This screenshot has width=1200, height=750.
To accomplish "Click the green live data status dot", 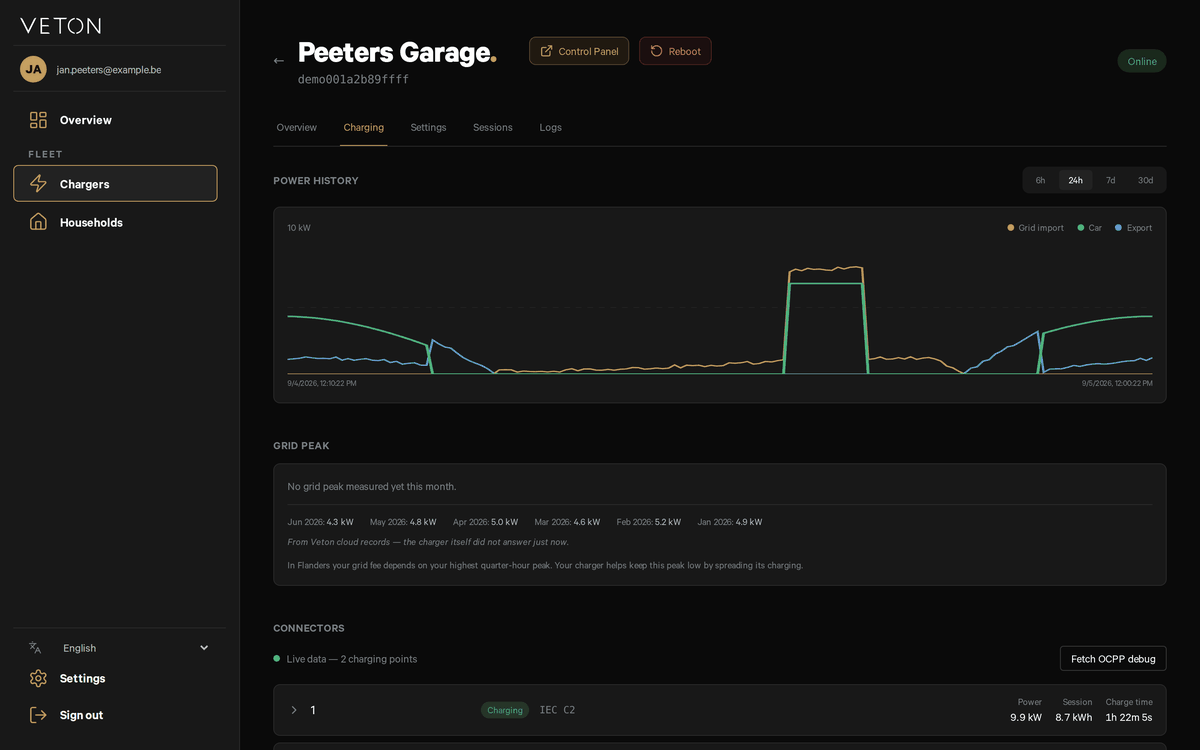I will point(277,659).
